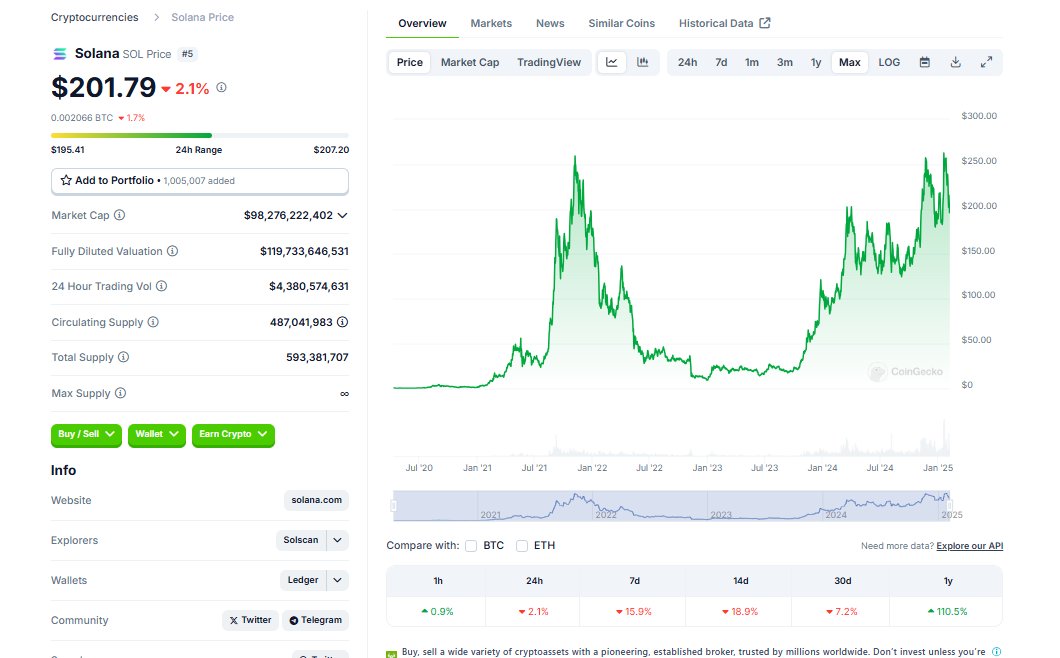The image size is (1060, 658).
Task: Open 24 Hour Trading Vol info icon
Action: point(162,286)
